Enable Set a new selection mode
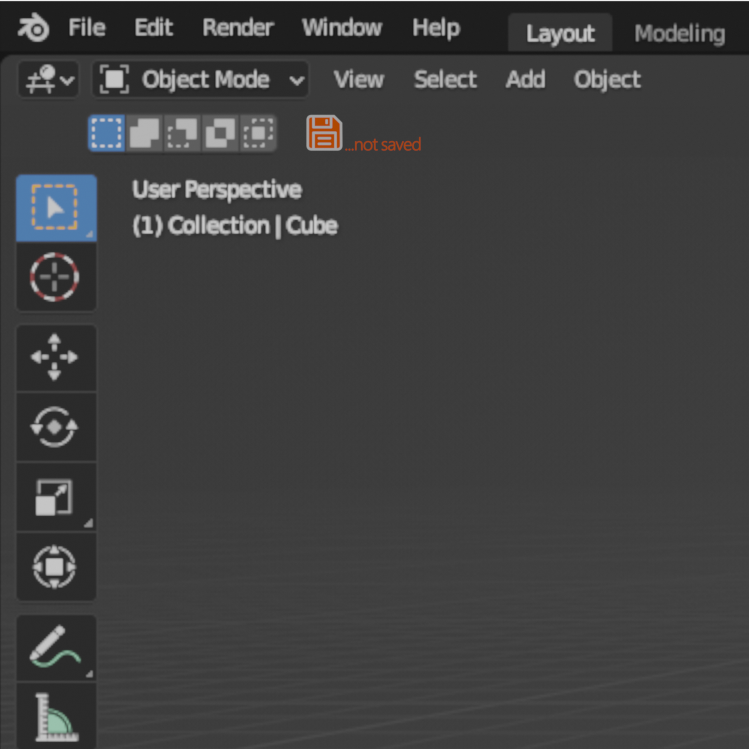This screenshot has height=749, width=749. [x=107, y=133]
